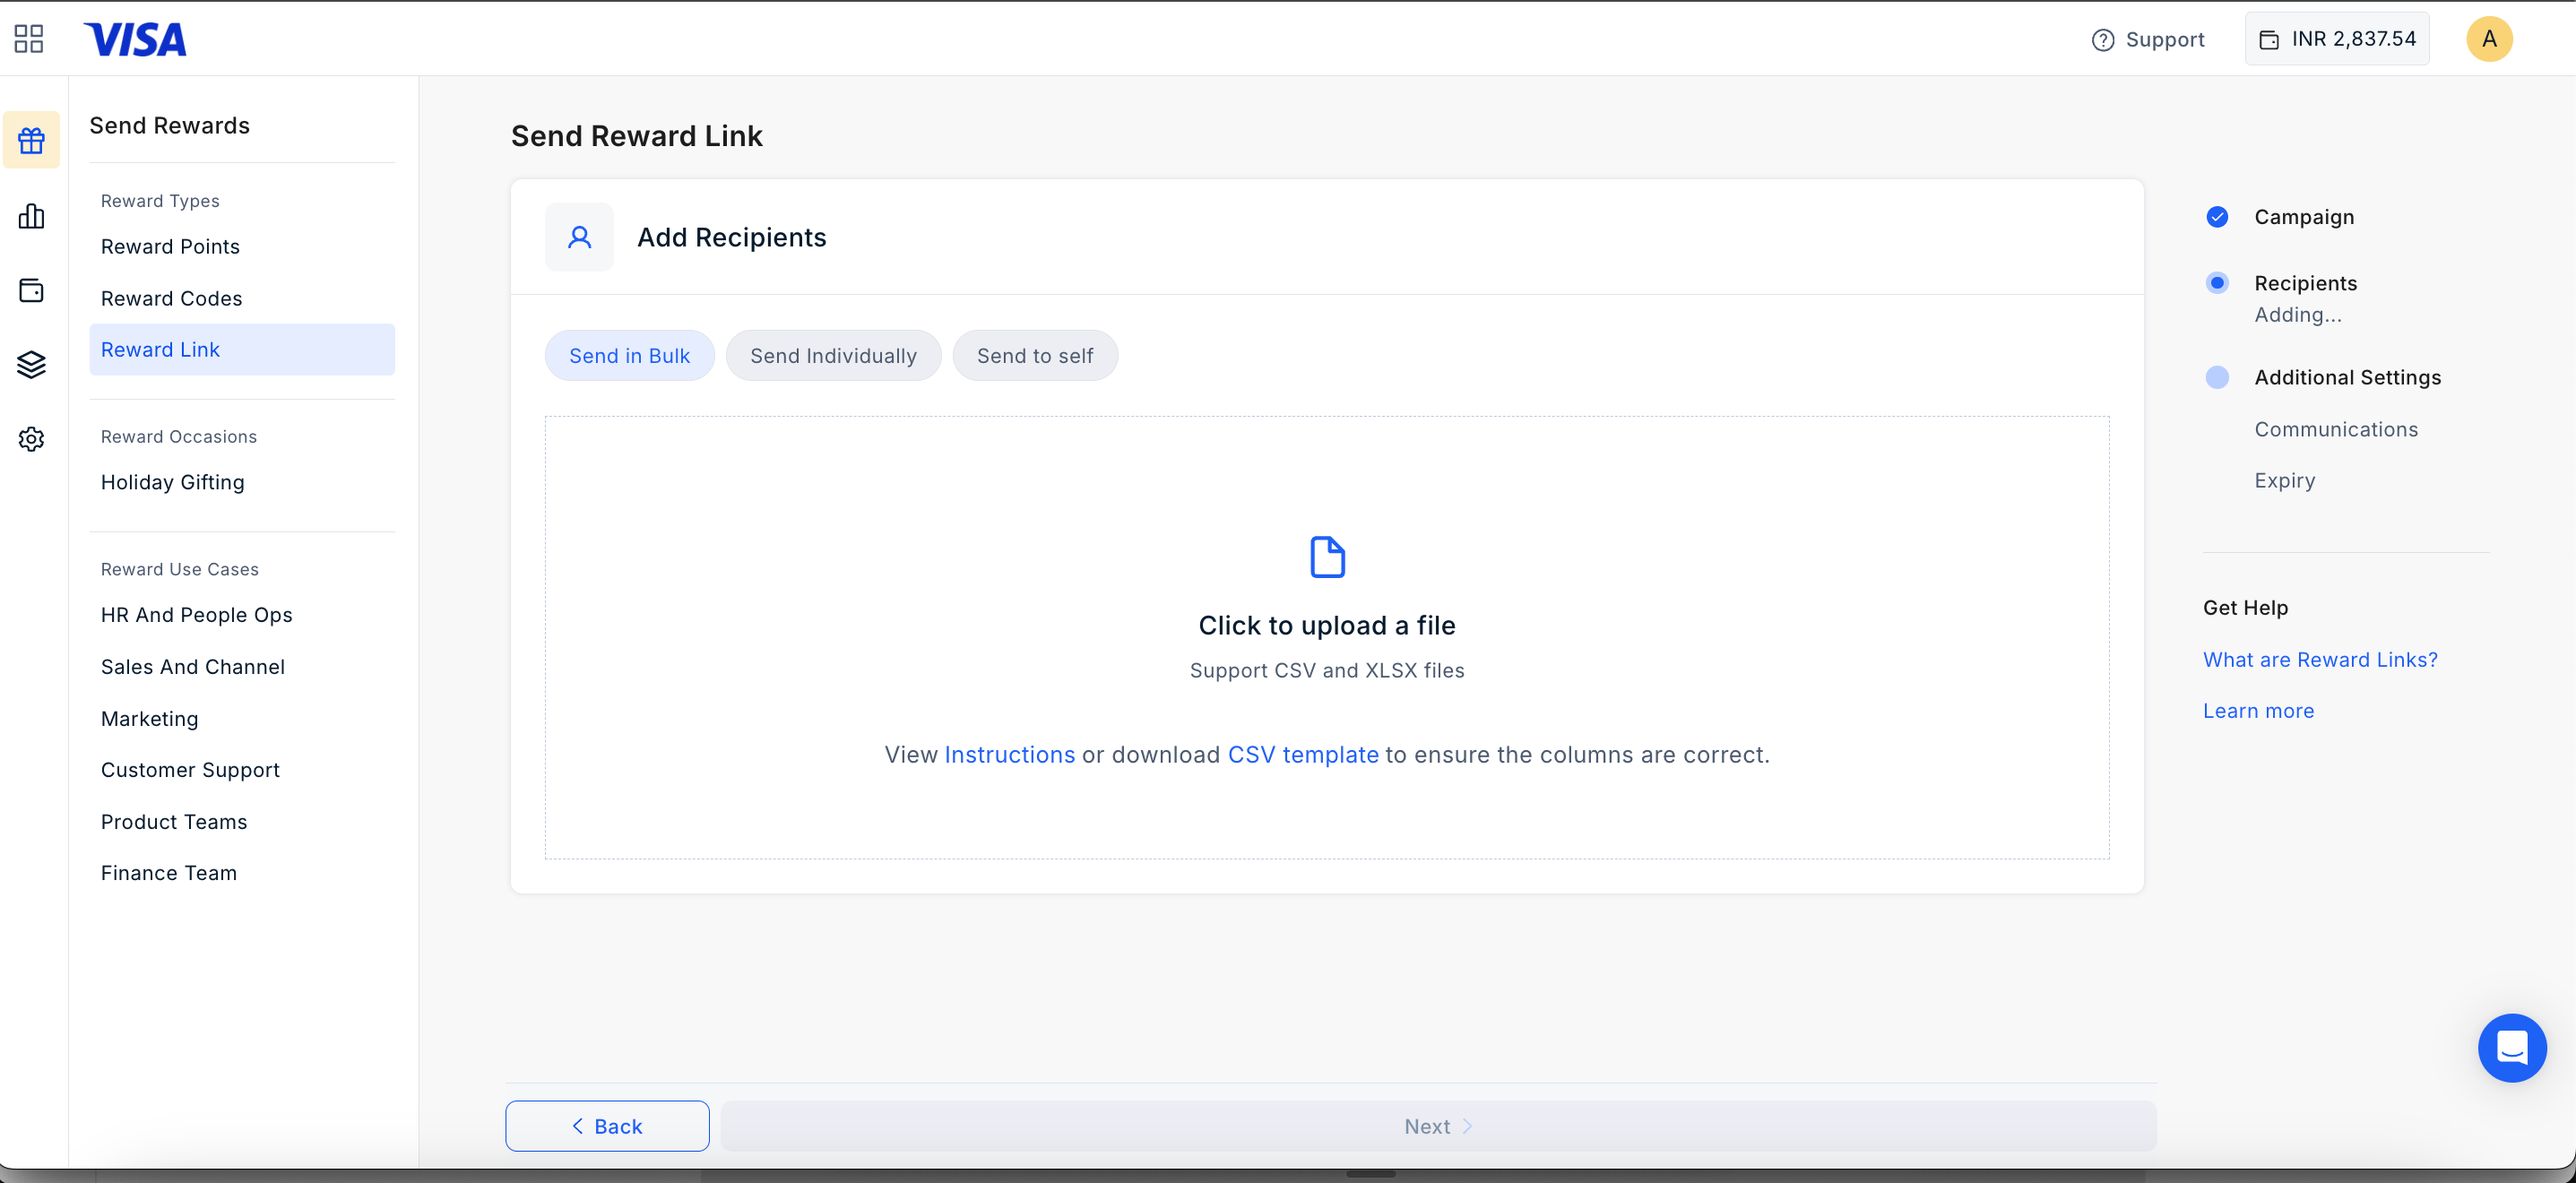Viewport: 2576px width, 1183px height.
Task: Go to Recipients step label
Action: click(x=2305, y=283)
